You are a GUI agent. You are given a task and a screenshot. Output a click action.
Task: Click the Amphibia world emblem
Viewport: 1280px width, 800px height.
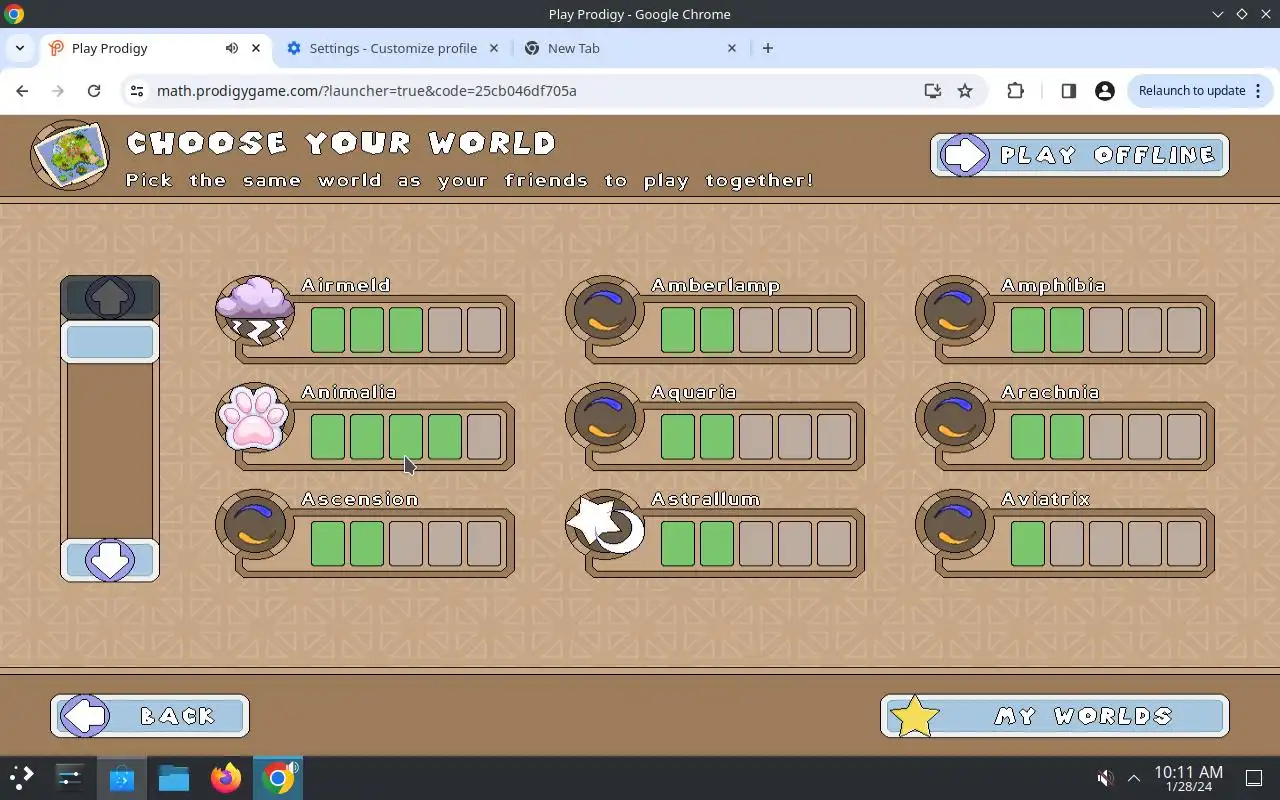pos(955,310)
